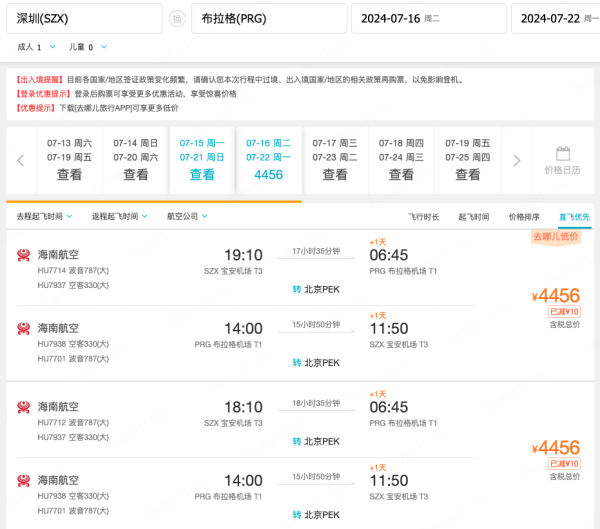Click flight number HU7712 波音787(大)
The height and width of the screenshot is (529, 600).
click(73, 423)
